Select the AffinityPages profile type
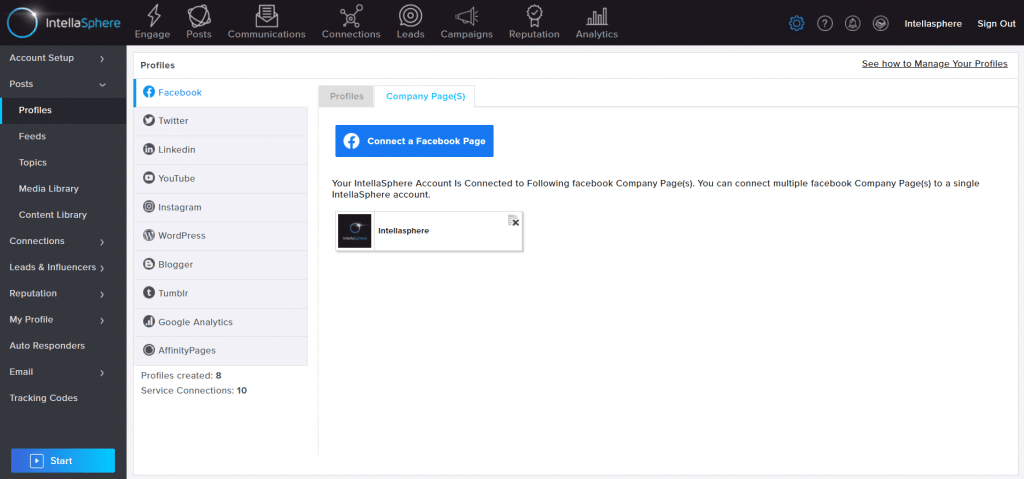 221,351
